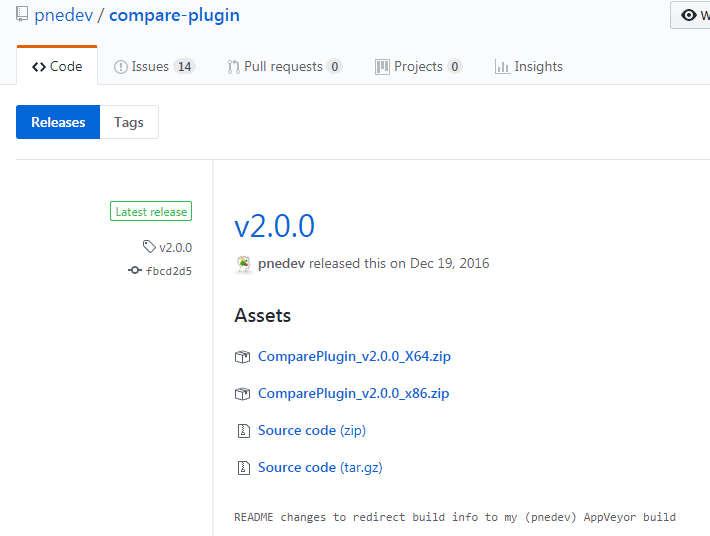This screenshot has height=536, width=710.
Task: Switch to the Tags view
Action: click(x=129, y=122)
